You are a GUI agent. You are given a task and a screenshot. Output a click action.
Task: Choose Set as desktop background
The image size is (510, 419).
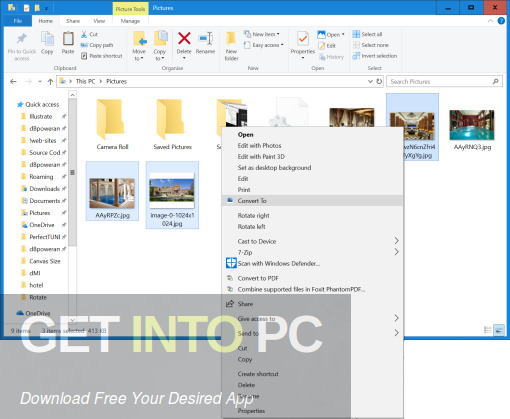point(312,168)
